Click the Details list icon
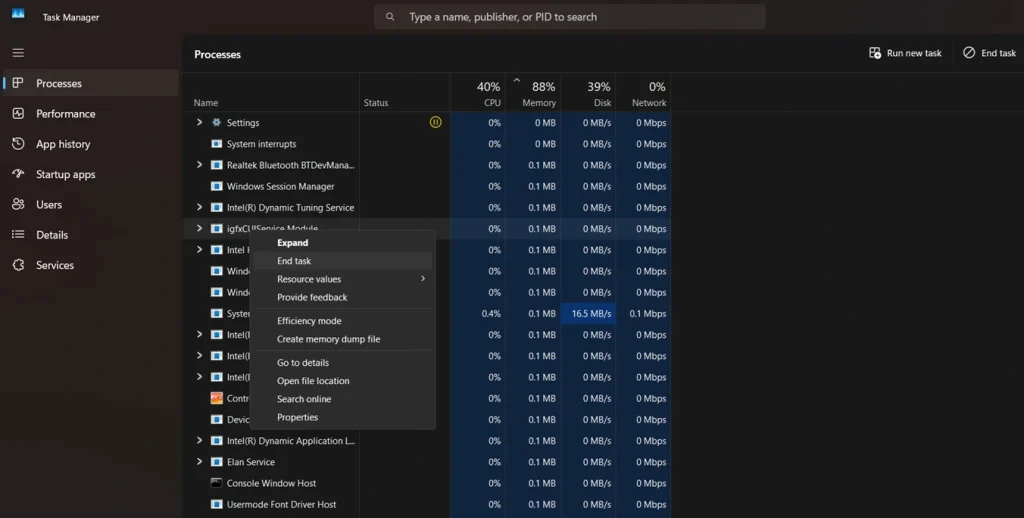This screenshot has width=1024, height=518. 18,235
